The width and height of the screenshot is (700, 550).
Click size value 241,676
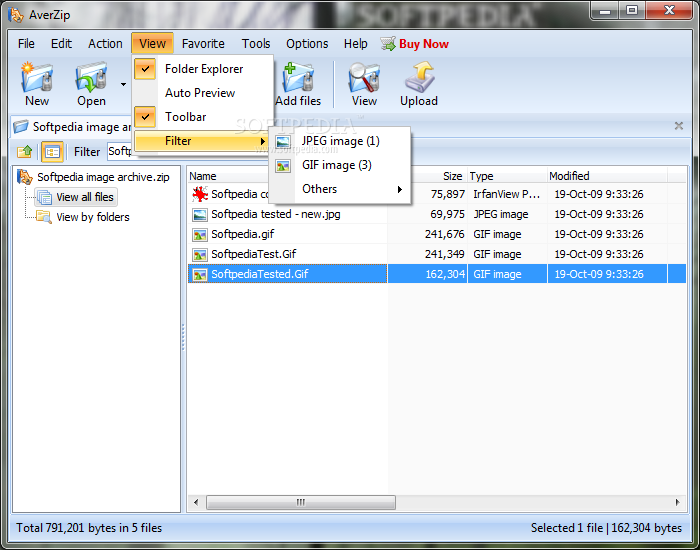pyautogui.click(x=445, y=234)
